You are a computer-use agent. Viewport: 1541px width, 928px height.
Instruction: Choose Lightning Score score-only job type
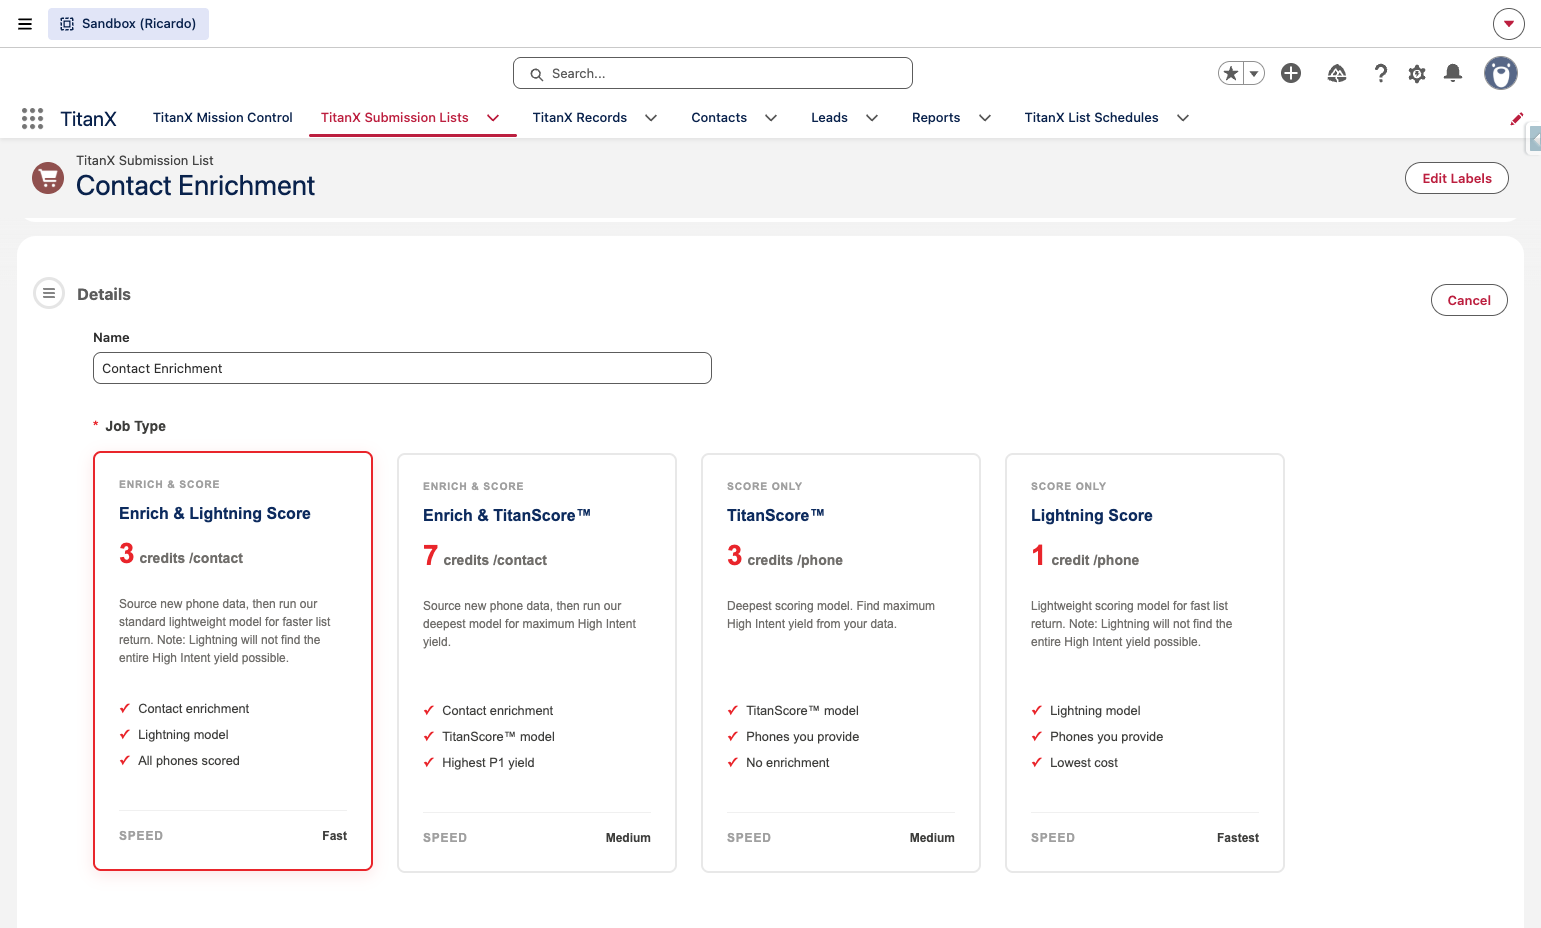(x=1145, y=663)
